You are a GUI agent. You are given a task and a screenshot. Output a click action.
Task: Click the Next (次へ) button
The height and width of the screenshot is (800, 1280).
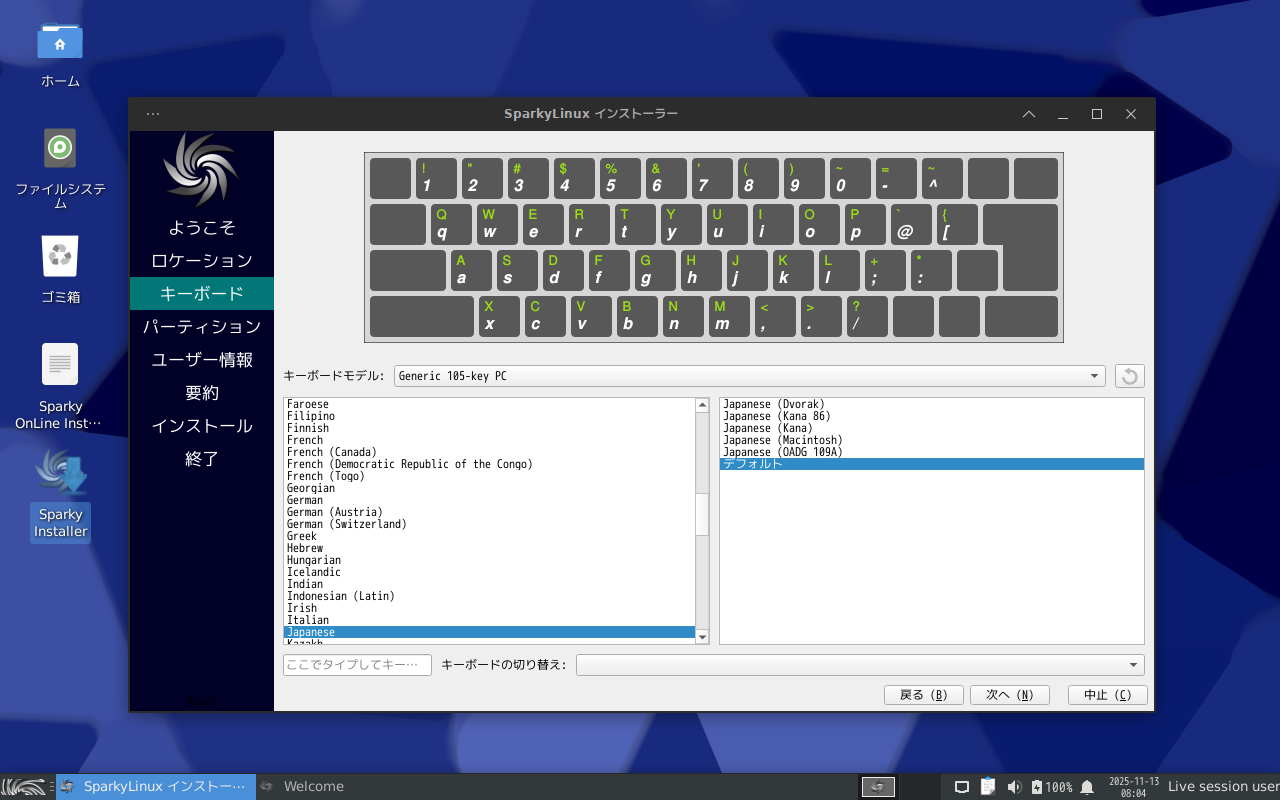pyautogui.click(x=1008, y=695)
